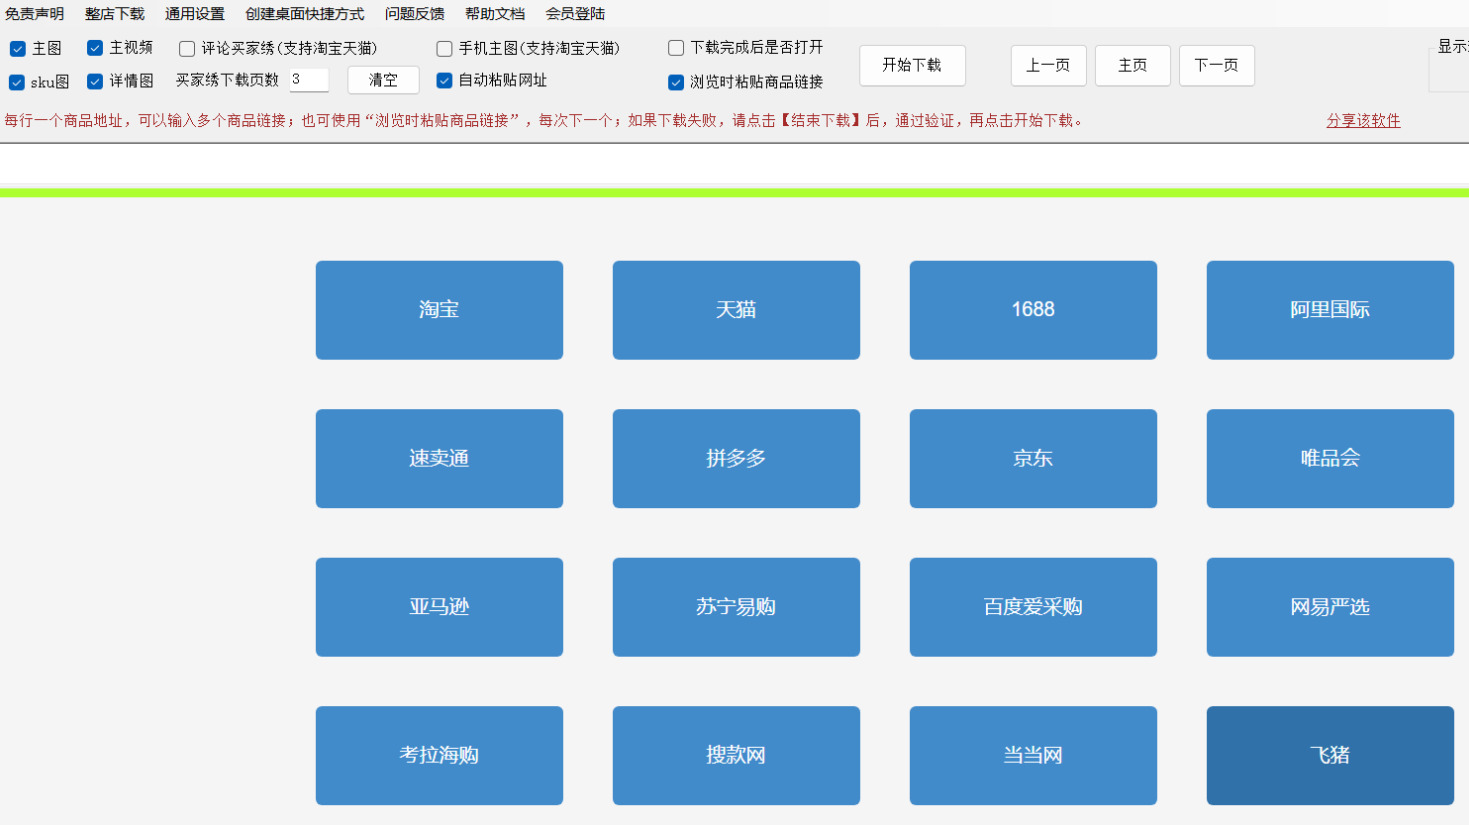Click the 买家秀下载页数 number field
1469x825 pixels.
309,80
